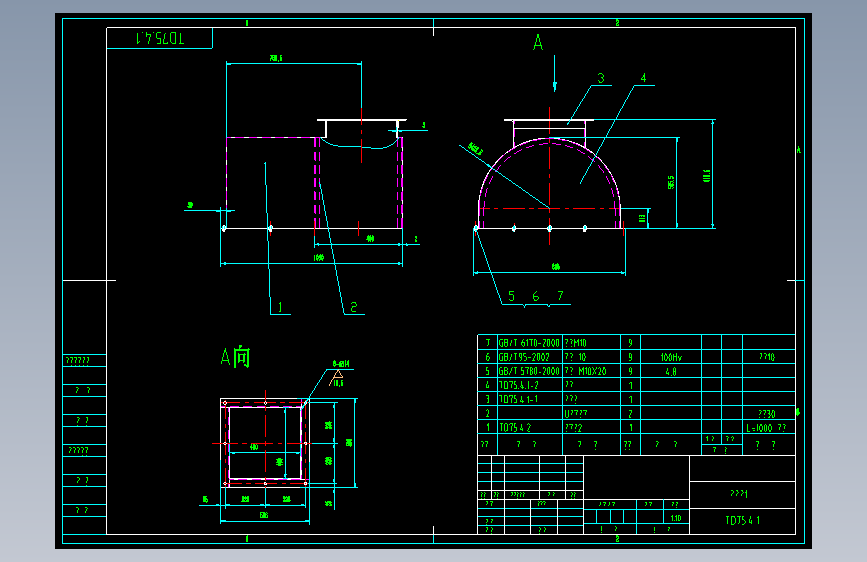867x562 pixels.
Task: Click the radius dimension on the semicircle view
Action: tap(476, 148)
